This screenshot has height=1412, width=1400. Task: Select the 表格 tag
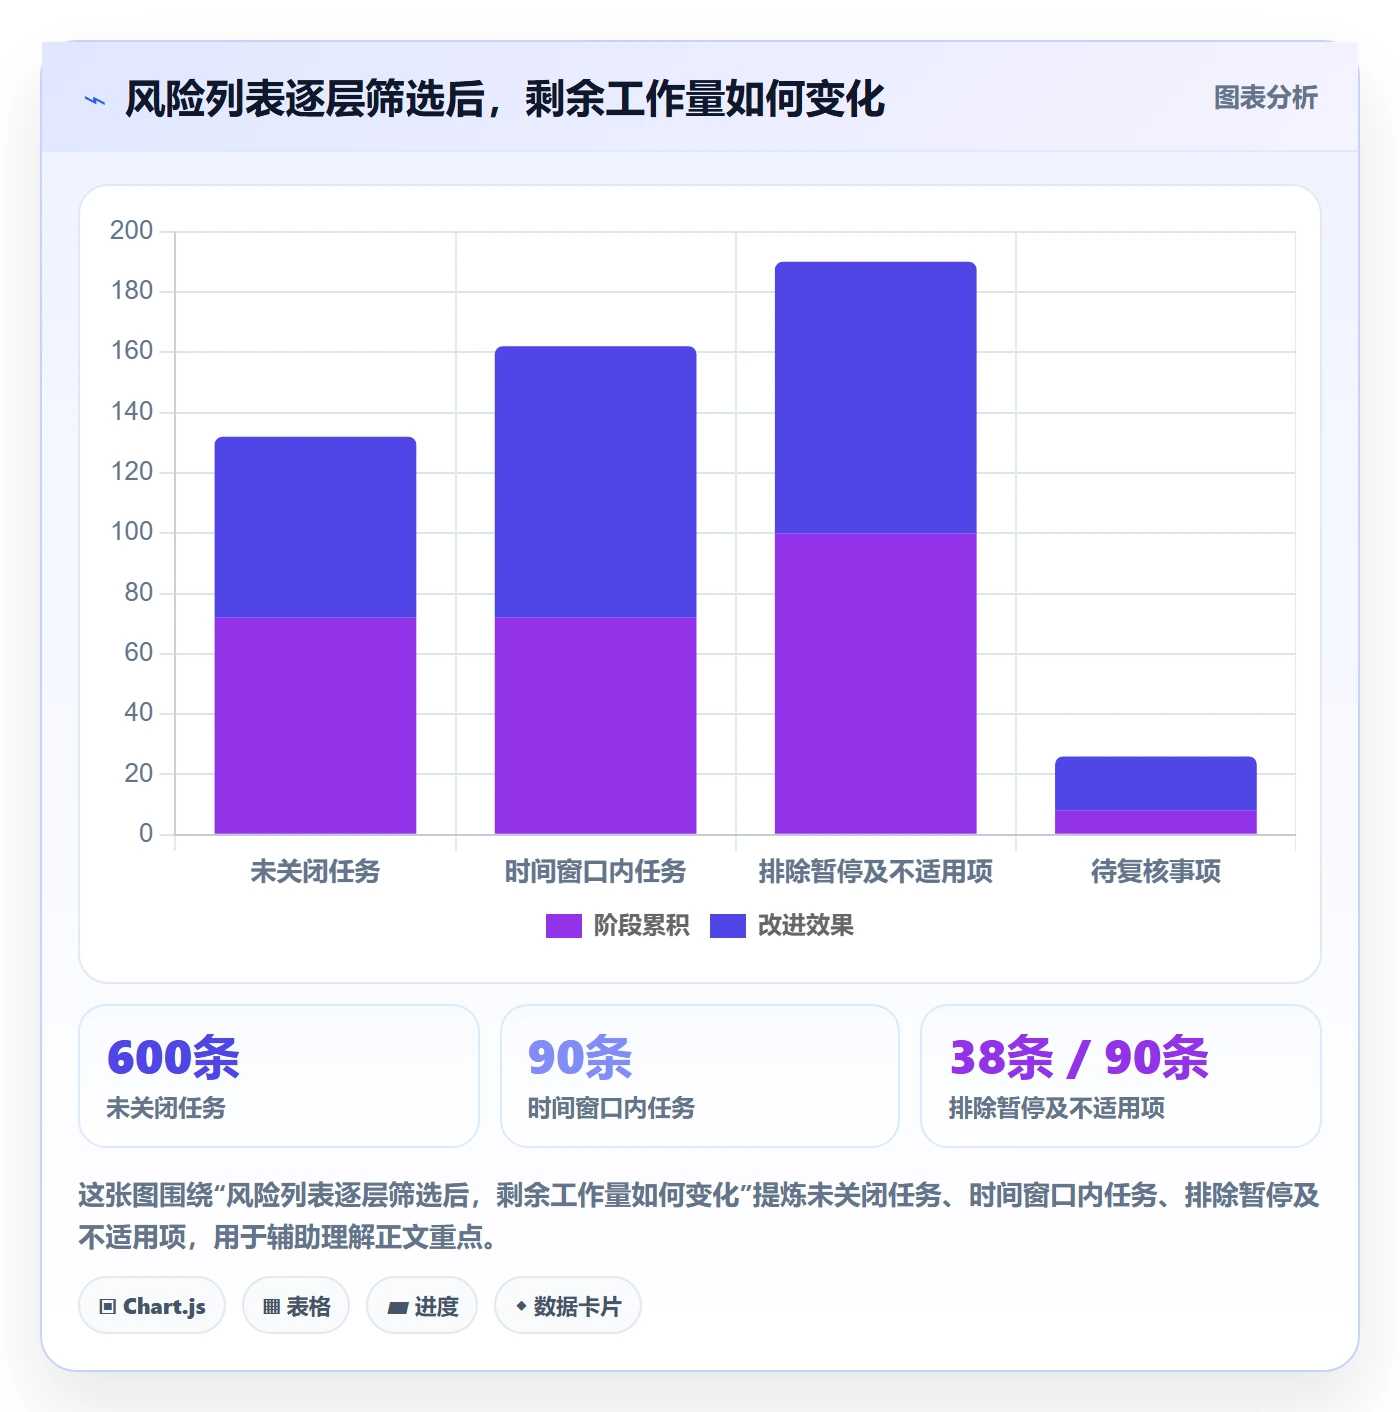296,1306
